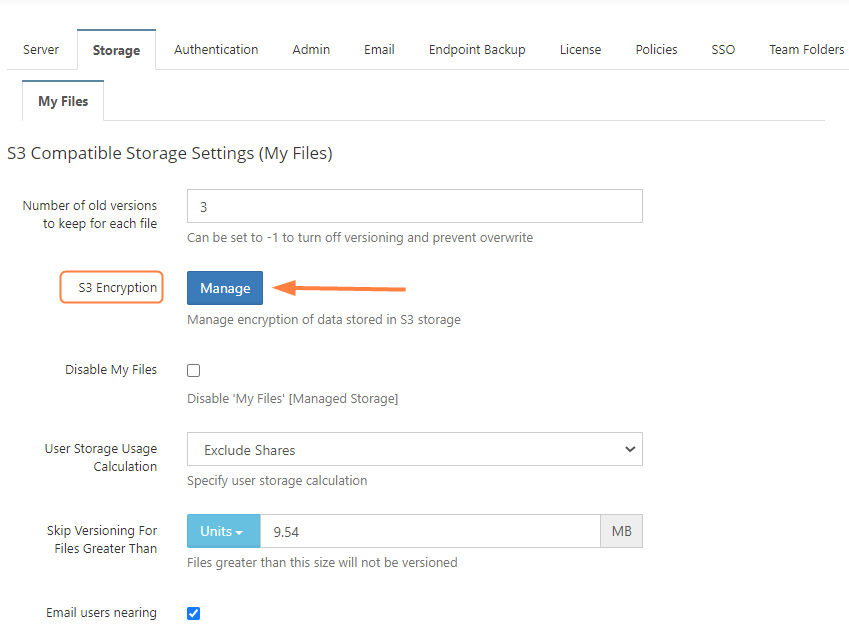The height and width of the screenshot is (624, 849).
Task: Enable the Disable My Files checkbox
Action: click(x=193, y=370)
